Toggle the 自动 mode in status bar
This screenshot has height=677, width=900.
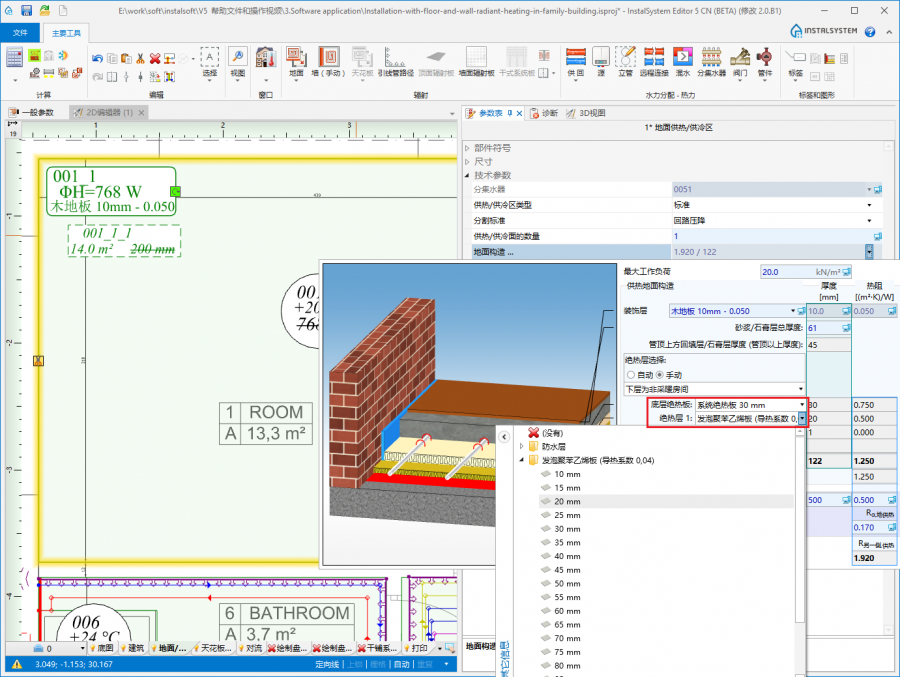[x=401, y=663]
